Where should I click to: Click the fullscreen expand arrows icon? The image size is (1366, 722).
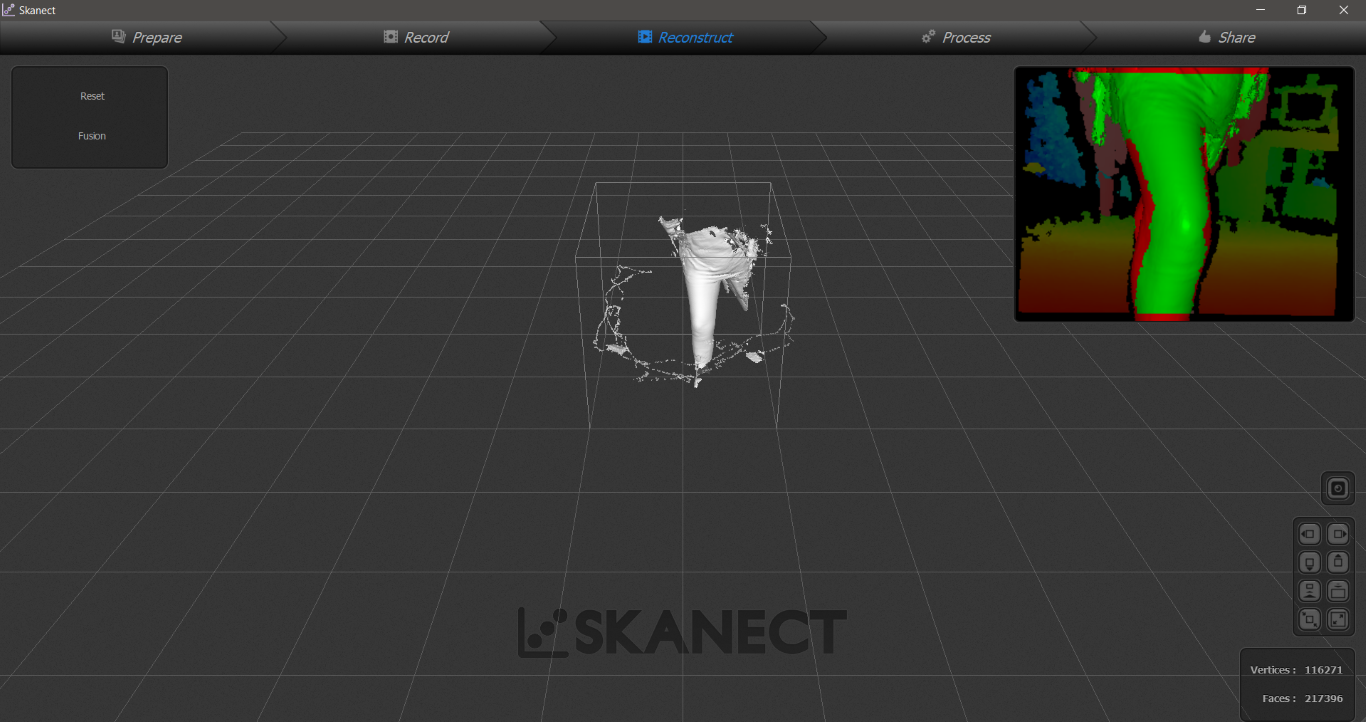[1338, 620]
